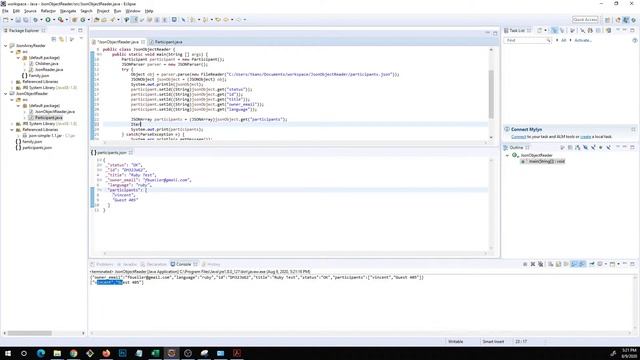Open the Help menu
The height and width of the screenshot is (360, 640).
pyautogui.click(x=149, y=11)
